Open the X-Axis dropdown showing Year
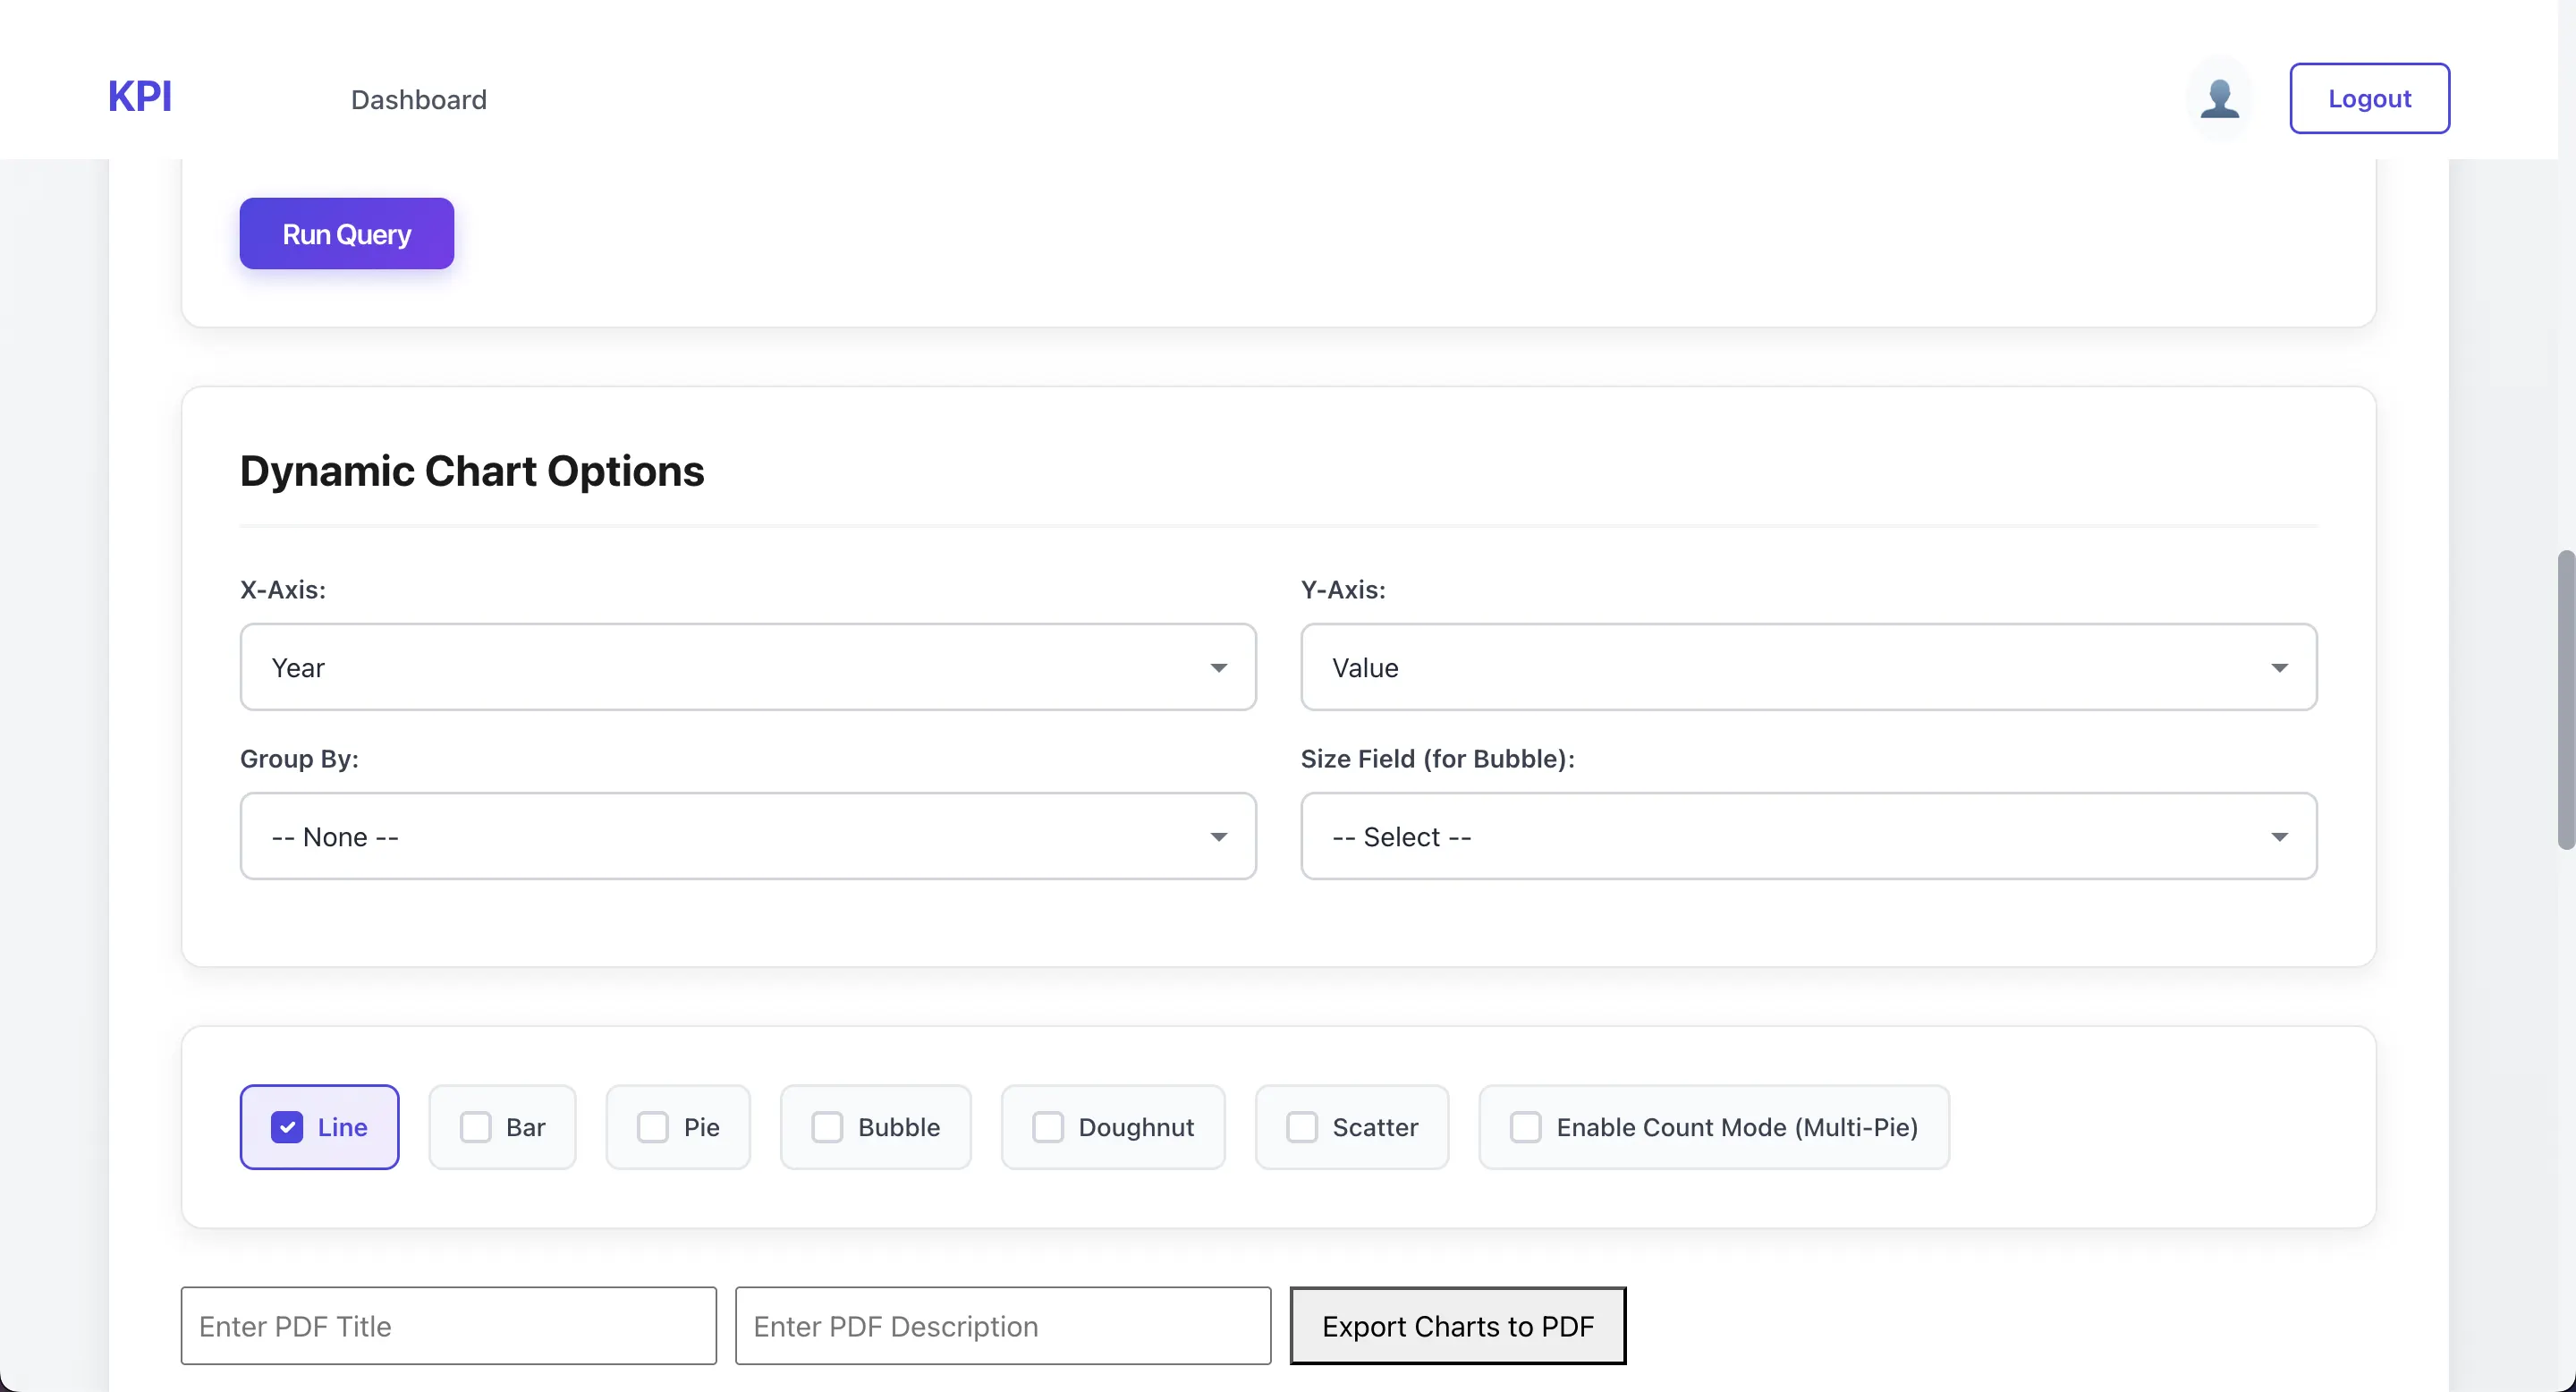Image resolution: width=2576 pixels, height=1392 pixels. [746, 667]
